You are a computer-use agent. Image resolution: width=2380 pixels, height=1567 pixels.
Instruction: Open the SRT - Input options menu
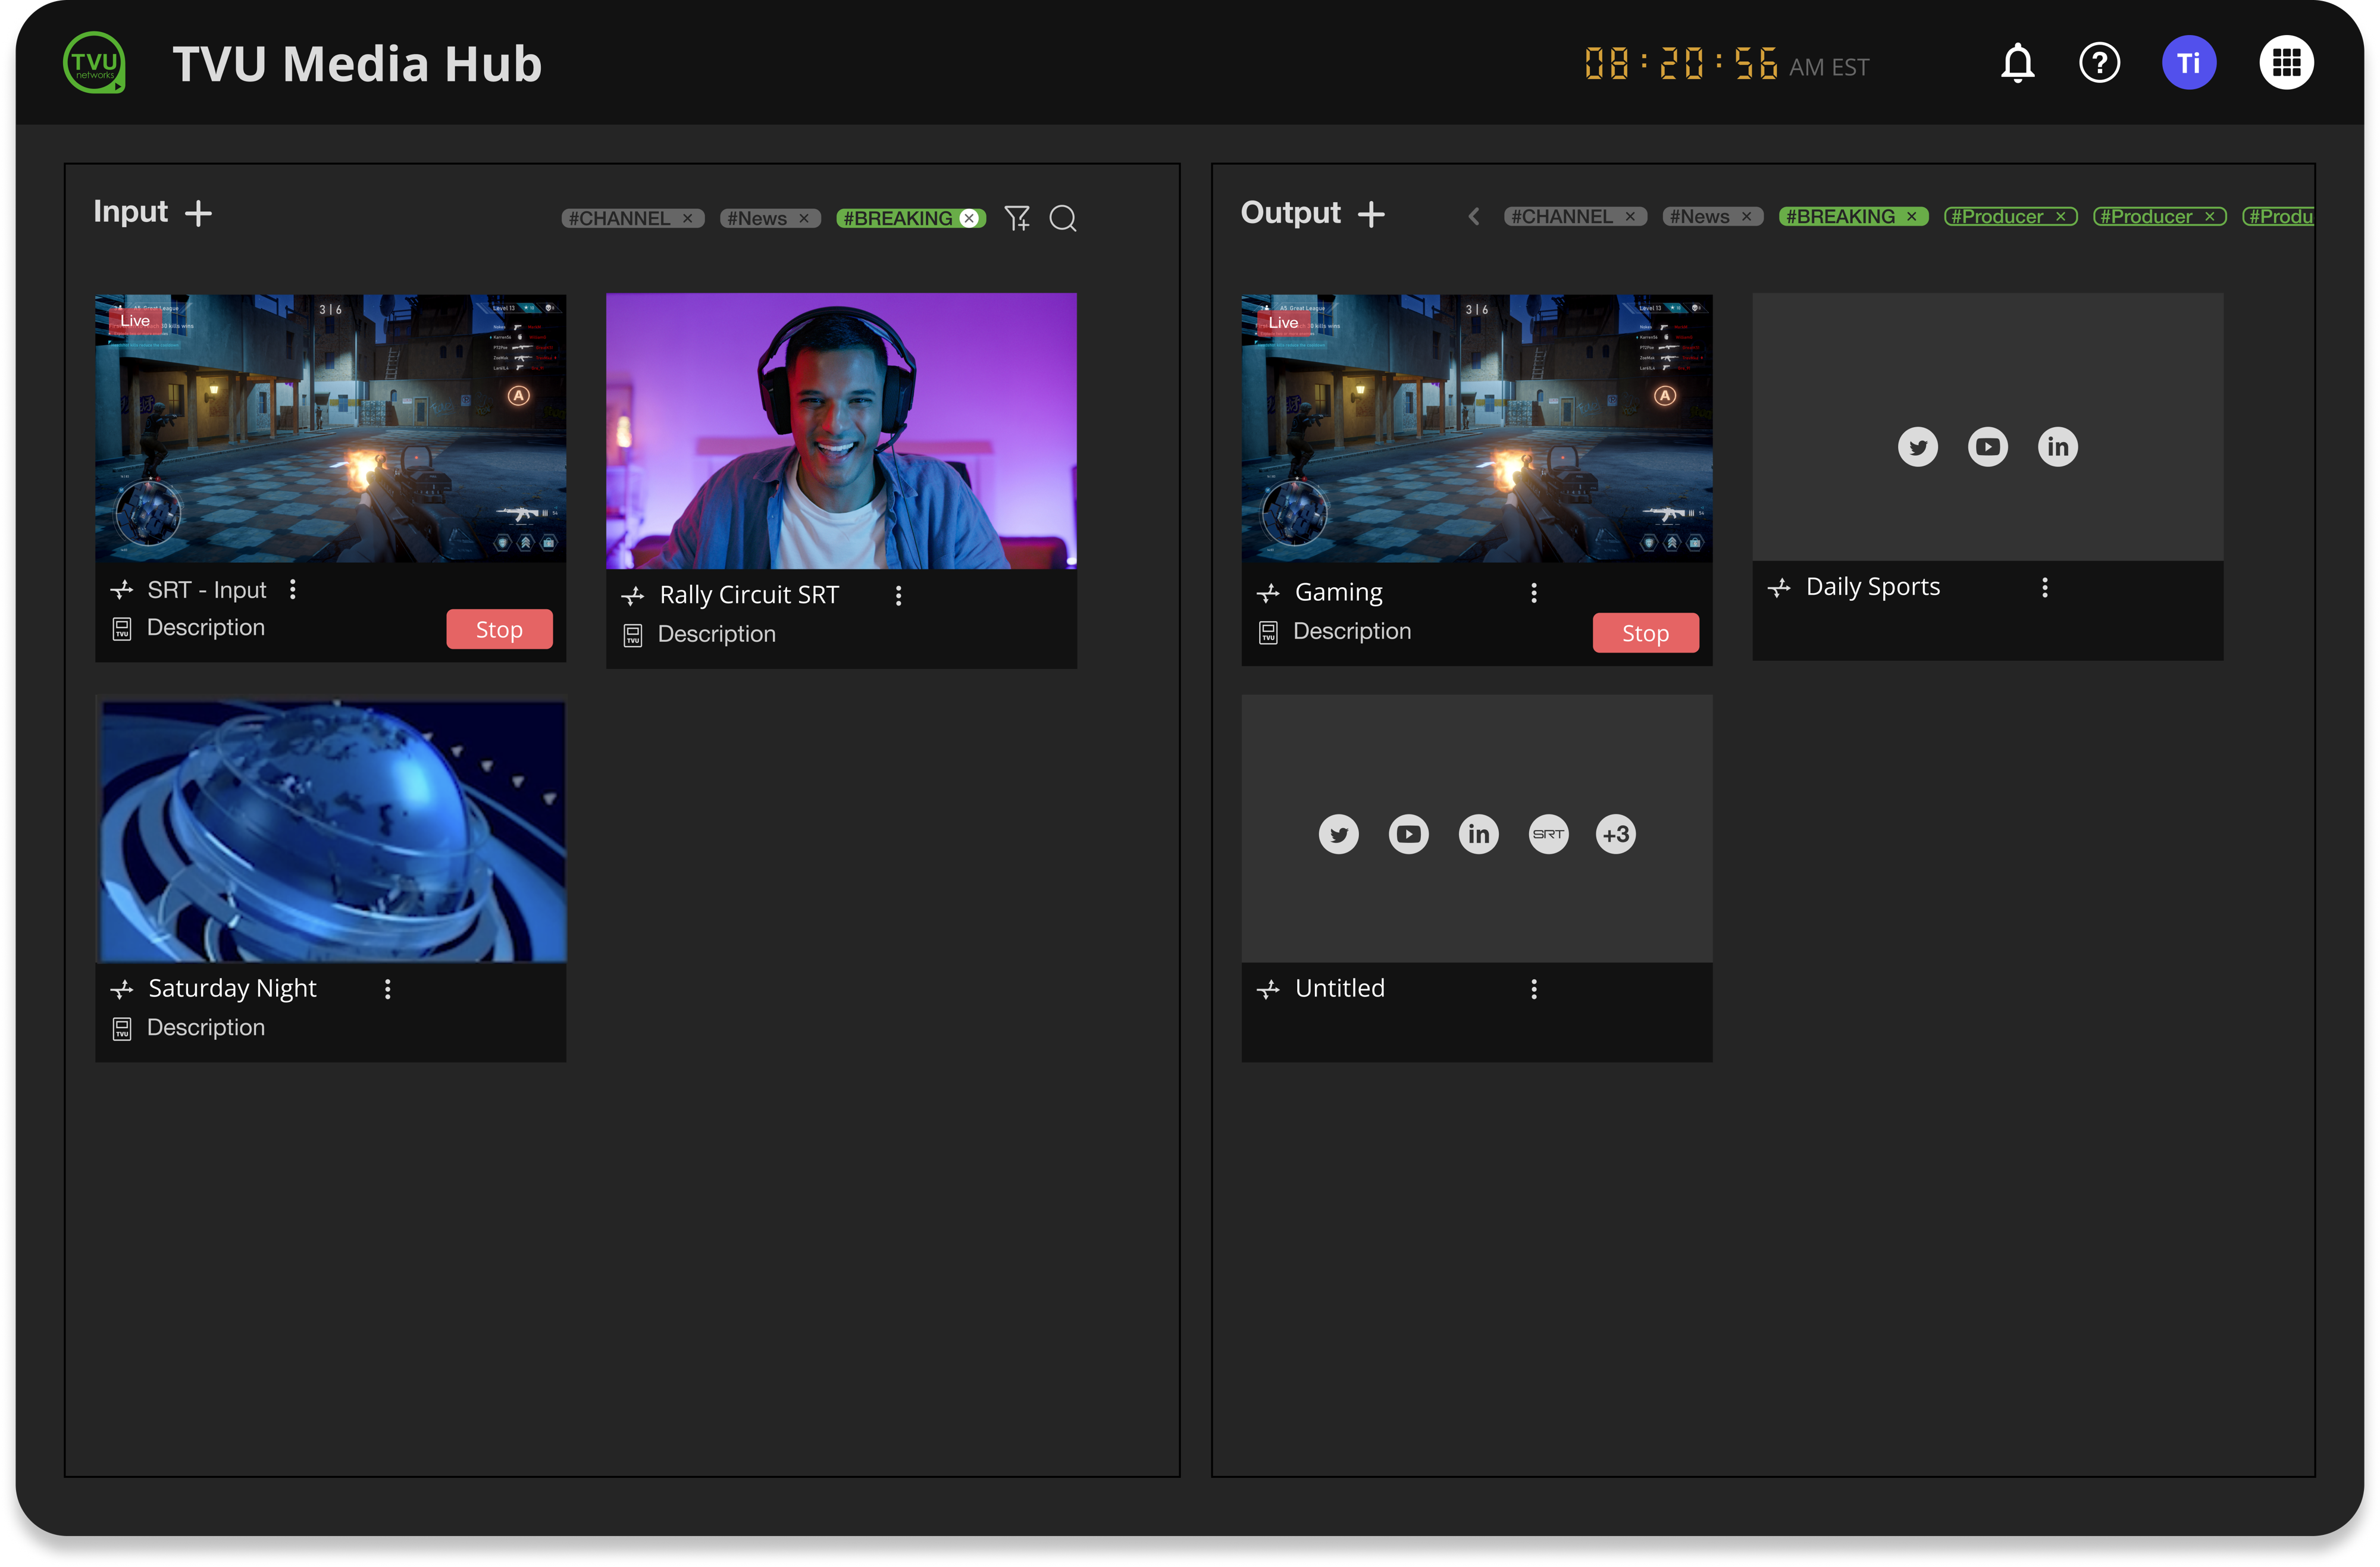293,590
